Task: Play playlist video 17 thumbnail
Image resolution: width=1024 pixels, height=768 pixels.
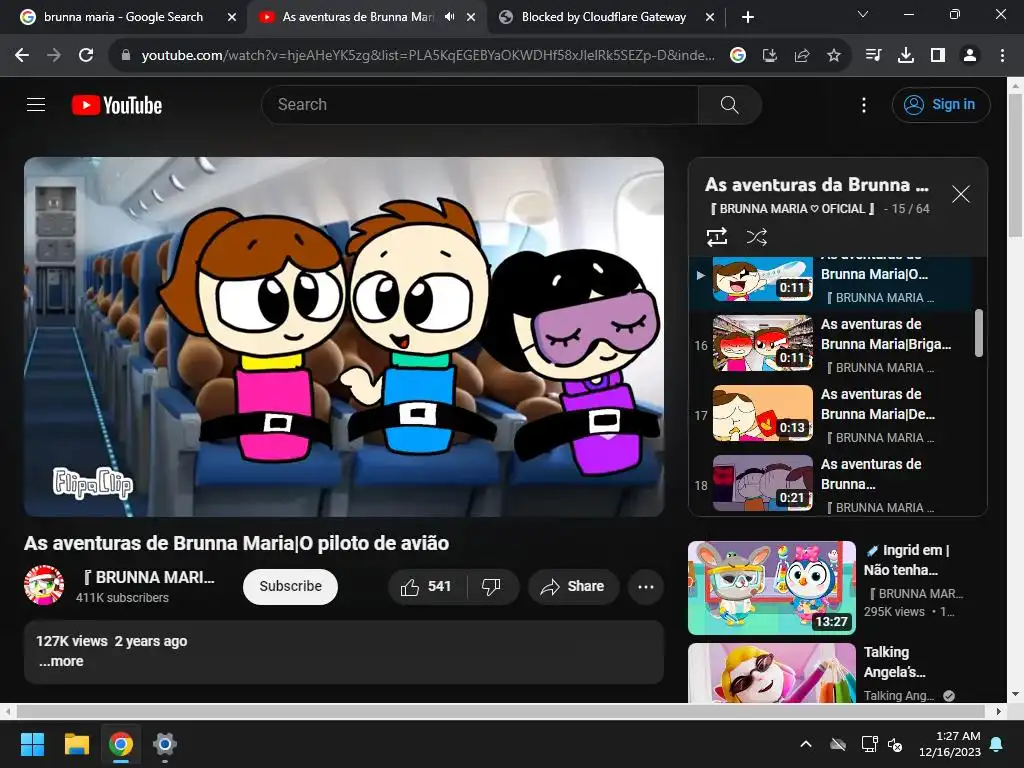Action: pyautogui.click(x=762, y=413)
